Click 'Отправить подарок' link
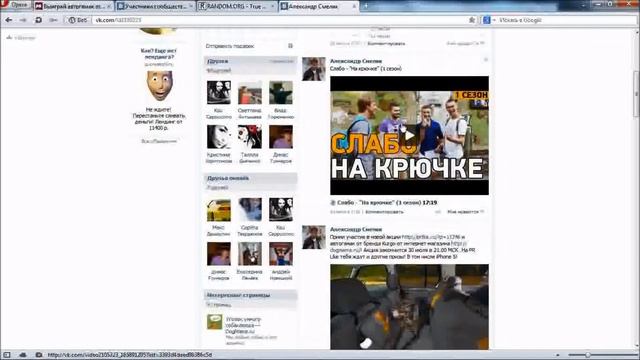Image resolution: width=640 pixels, height=360 pixels. [230, 46]
